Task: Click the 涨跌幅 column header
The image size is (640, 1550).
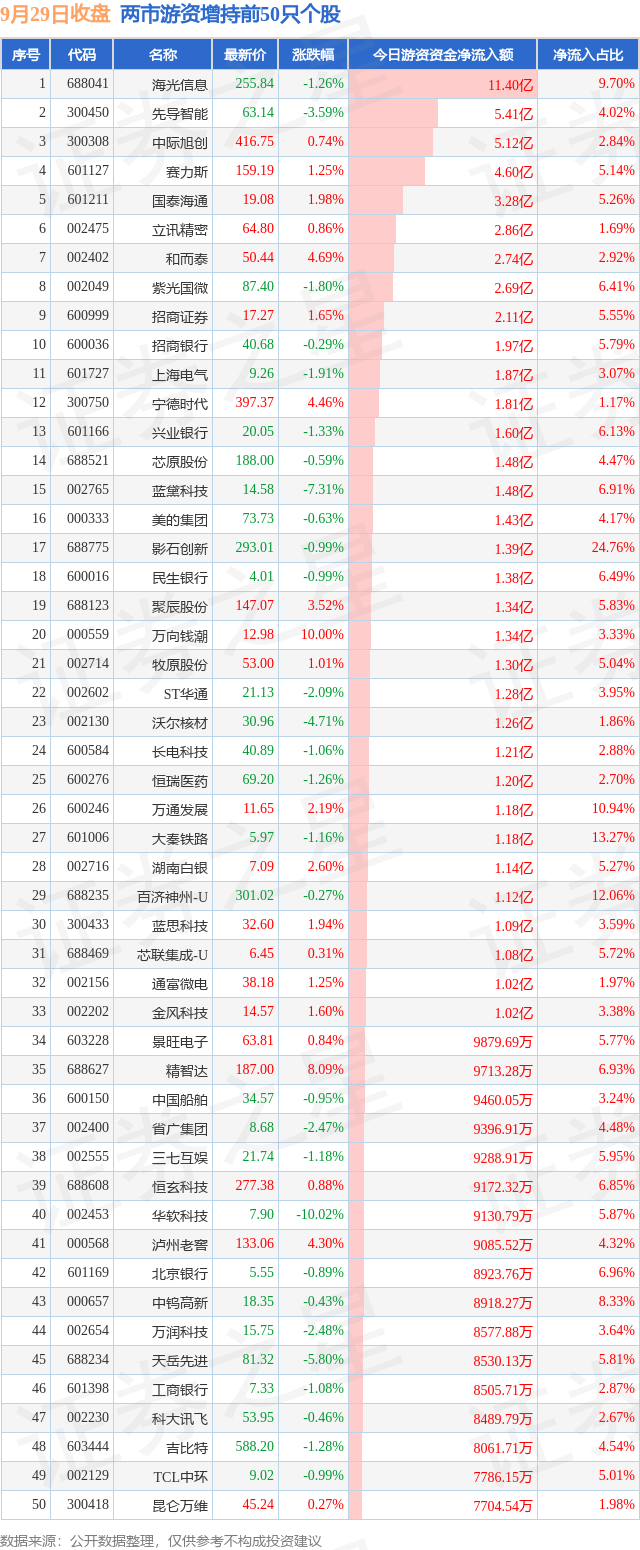Action: tap(313, 55)
